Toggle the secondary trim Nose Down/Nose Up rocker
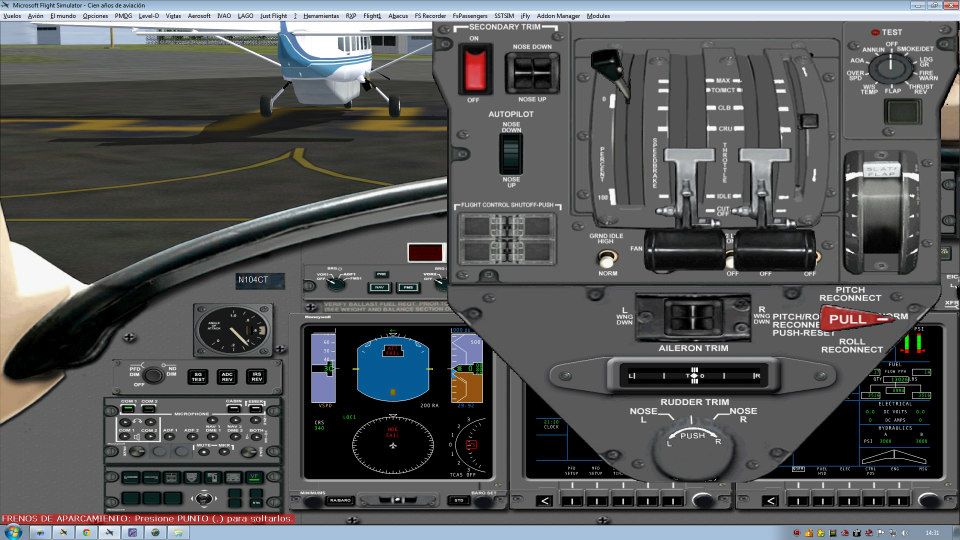Viewport: 960px width, 540px height. pos(532,73)
